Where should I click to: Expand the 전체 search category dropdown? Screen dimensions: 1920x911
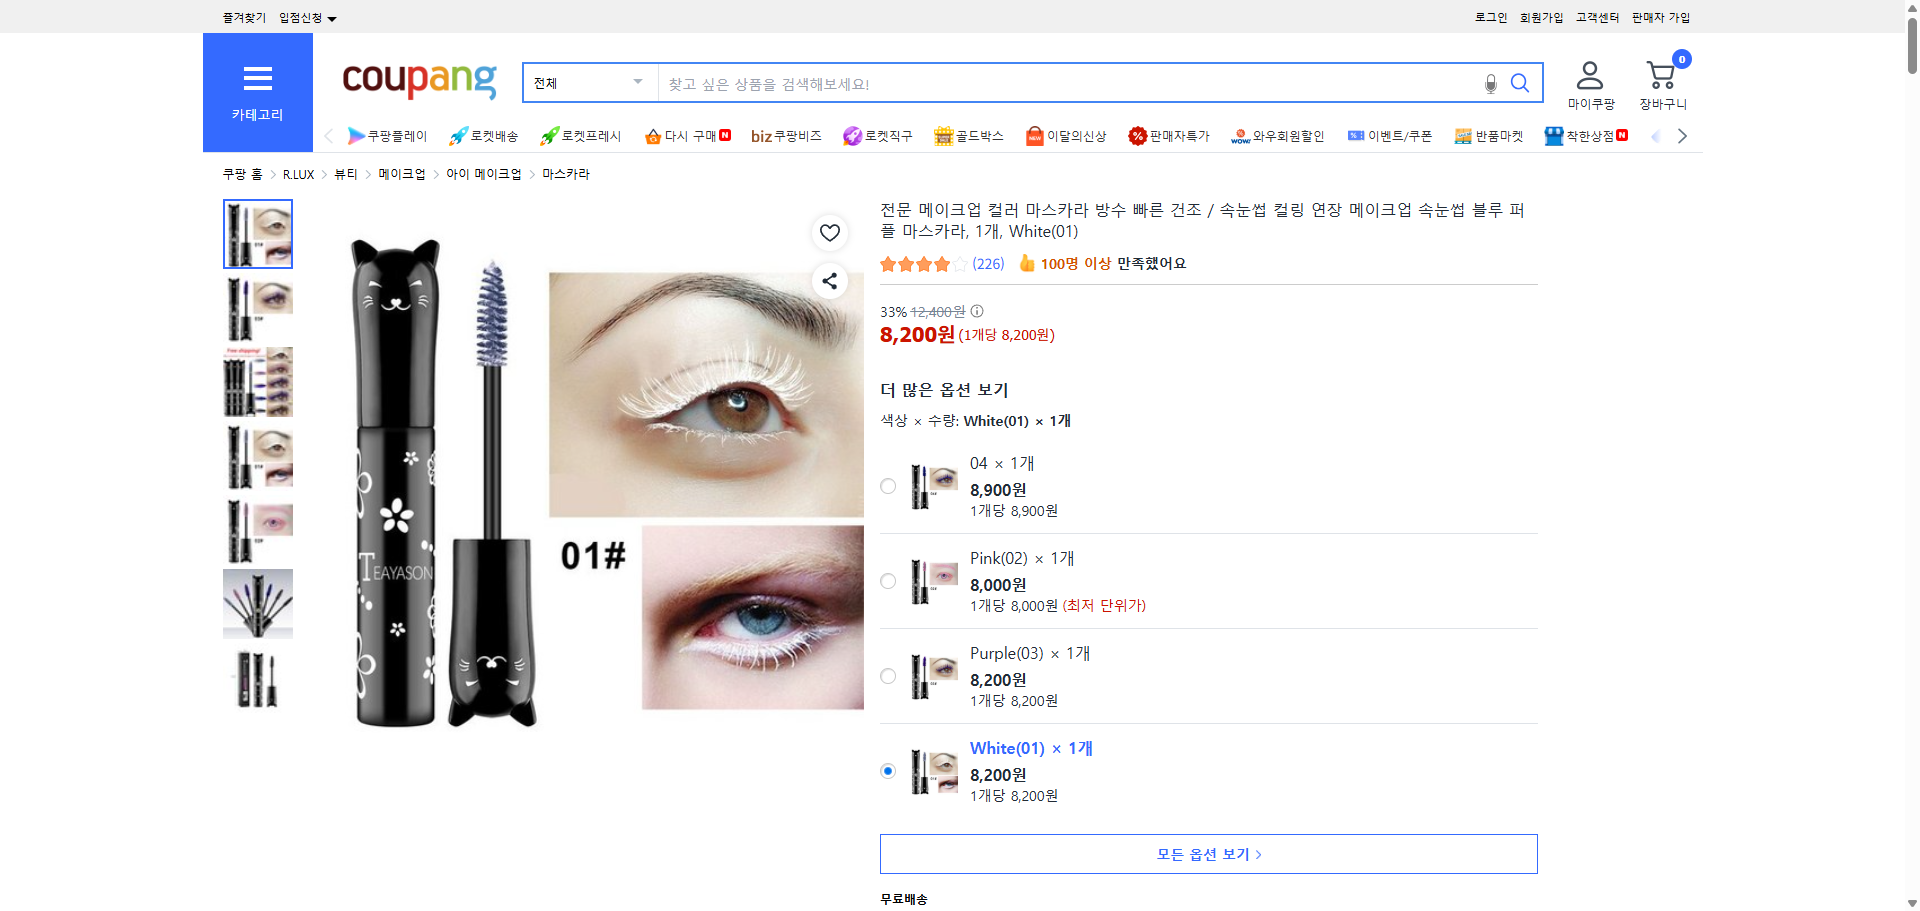point(588,83)
